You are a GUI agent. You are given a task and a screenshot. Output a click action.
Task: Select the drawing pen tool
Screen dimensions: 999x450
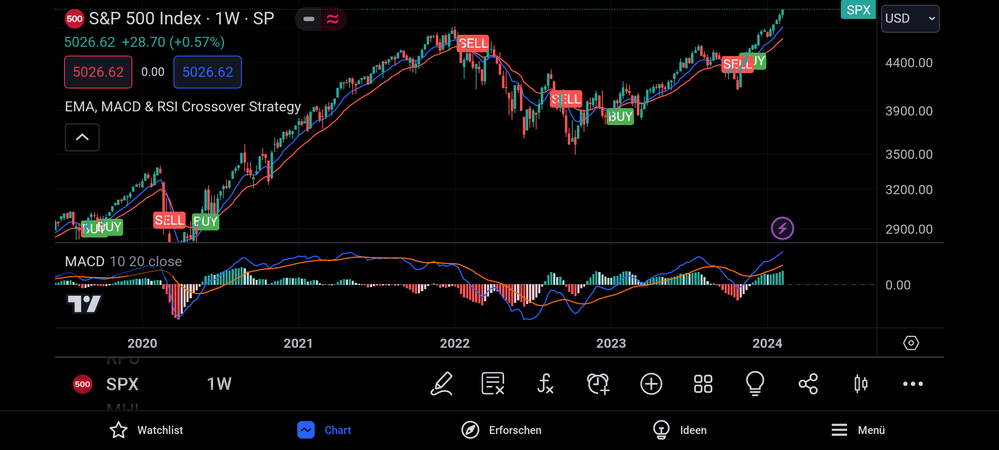[441, 384]
